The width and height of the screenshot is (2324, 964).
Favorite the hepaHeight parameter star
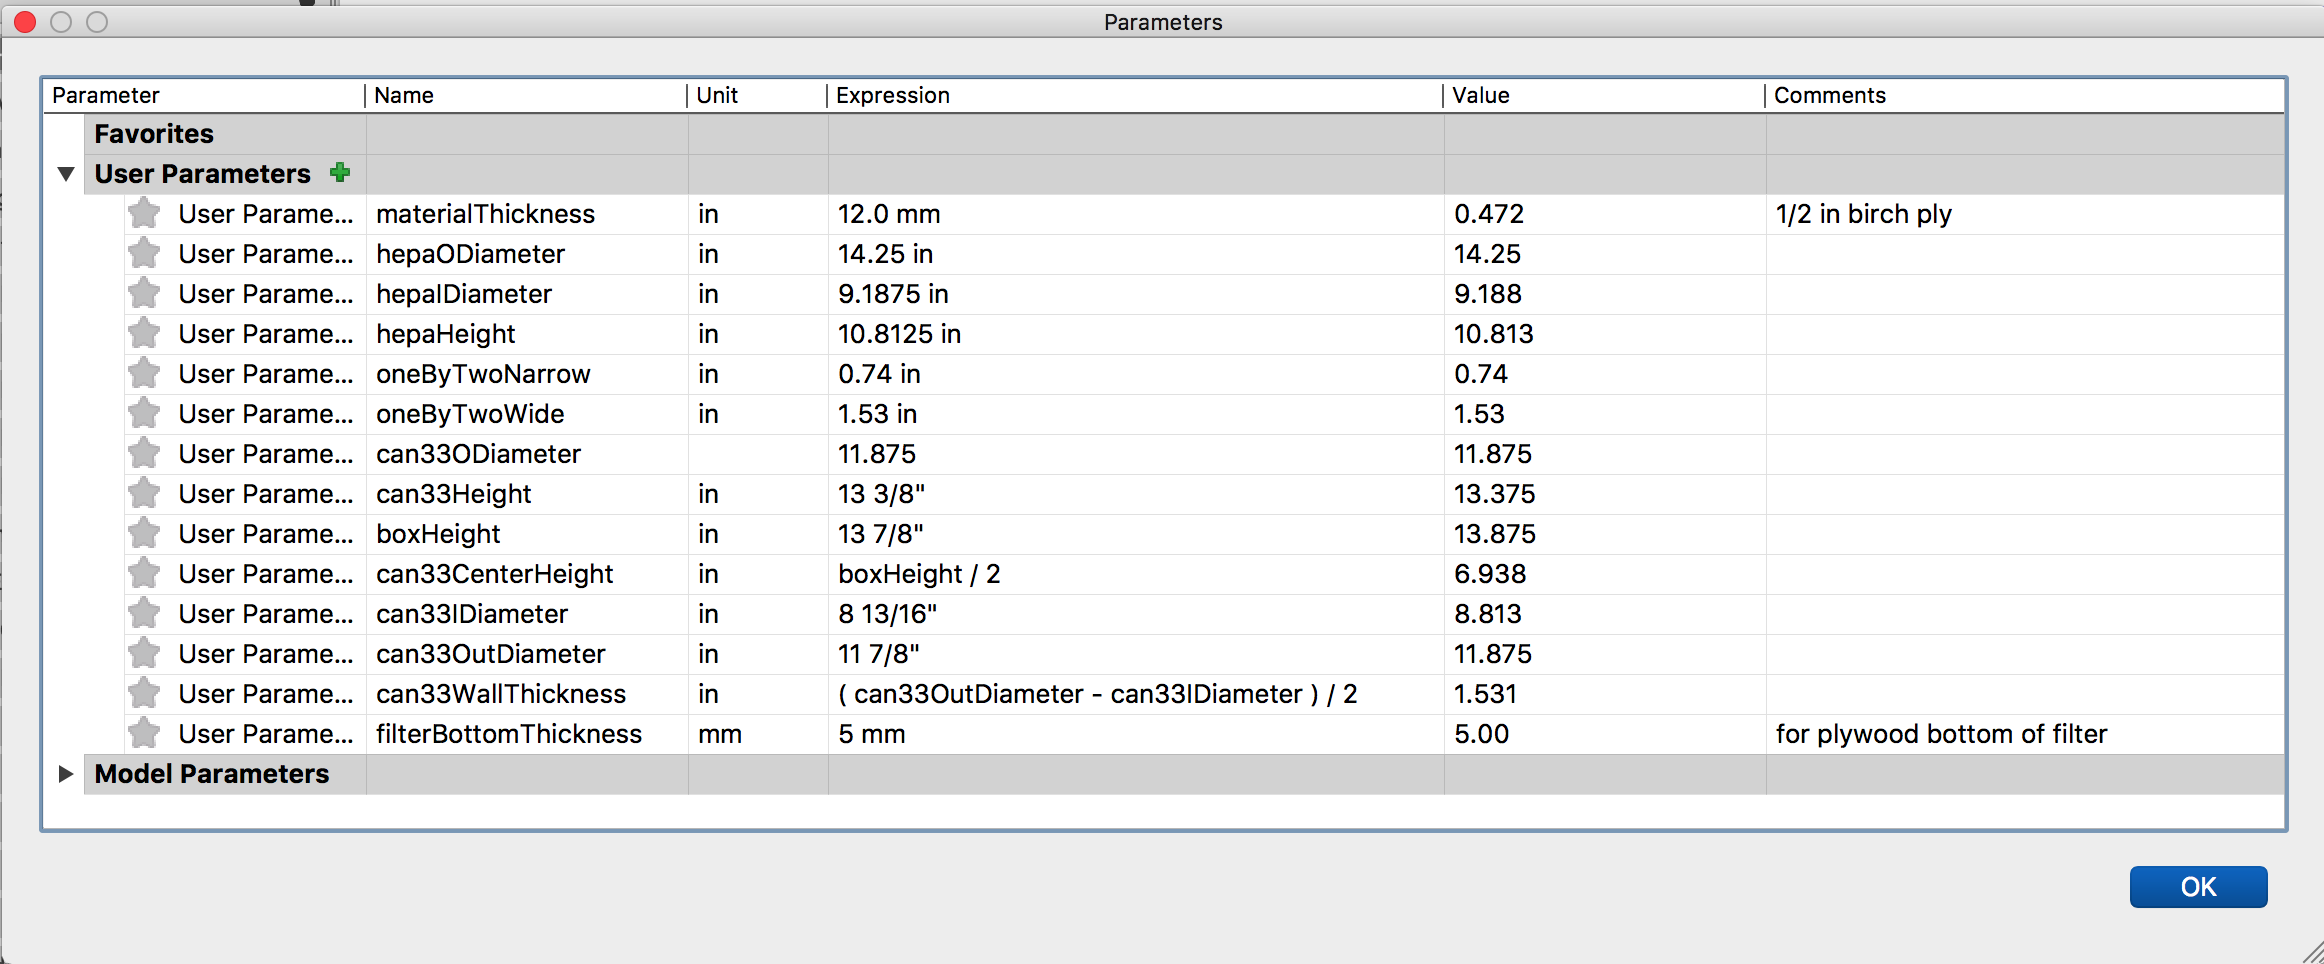click(x=144, y=333)
